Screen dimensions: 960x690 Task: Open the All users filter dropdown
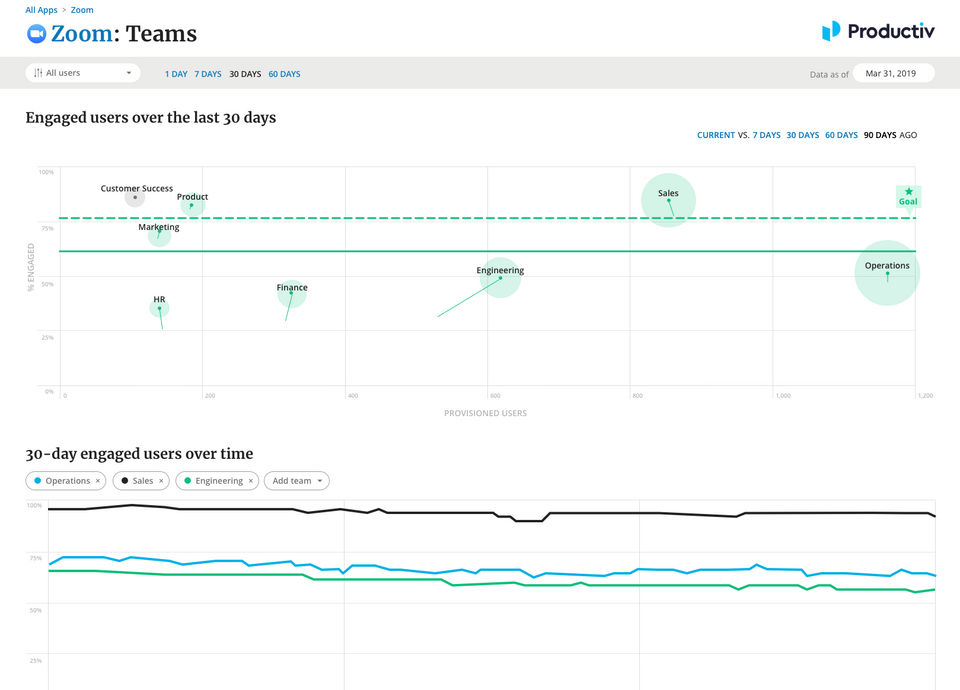click(84, 73)
